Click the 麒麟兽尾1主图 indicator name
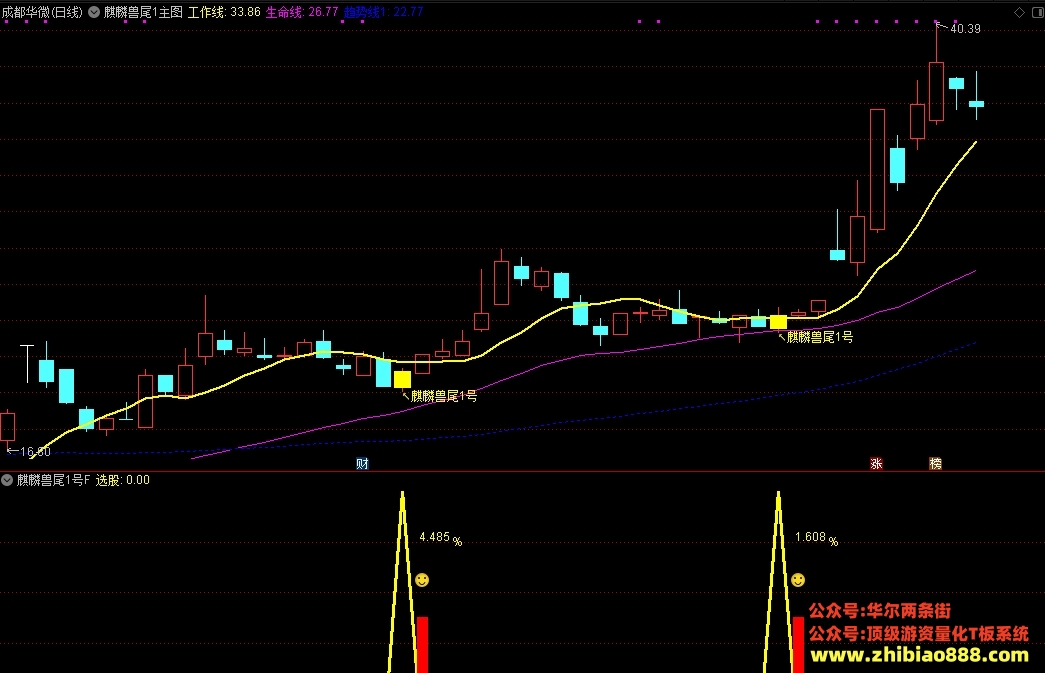1045x673 pixels. tap(143, 12)
